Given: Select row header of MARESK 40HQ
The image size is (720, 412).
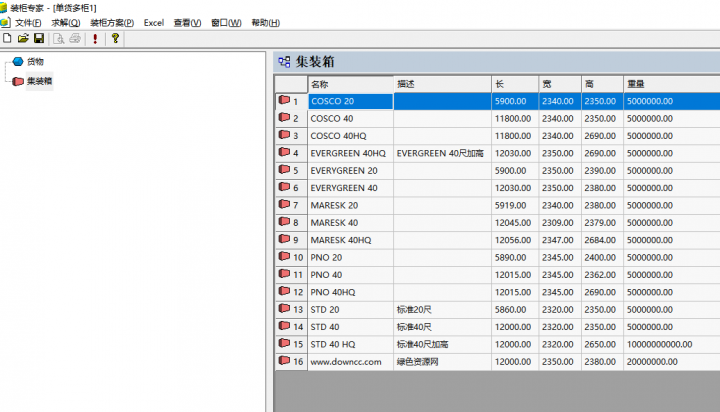Looking at the screenshot, I should 291,240.
